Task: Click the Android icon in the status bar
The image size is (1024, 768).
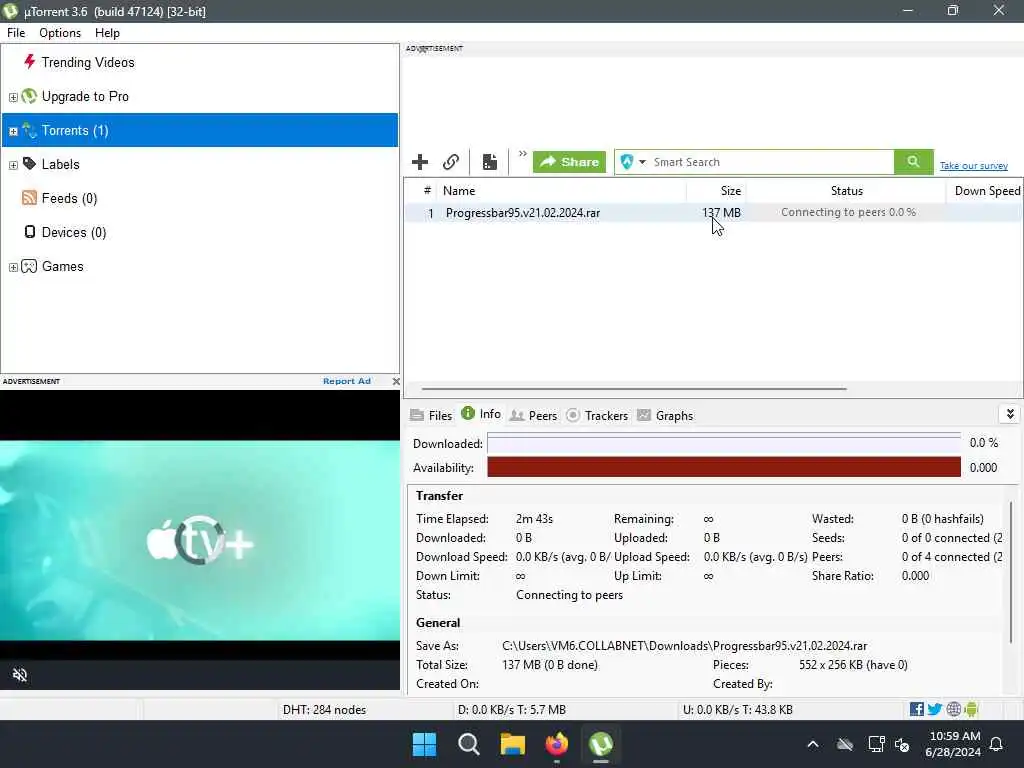Action: coord(971,709)
